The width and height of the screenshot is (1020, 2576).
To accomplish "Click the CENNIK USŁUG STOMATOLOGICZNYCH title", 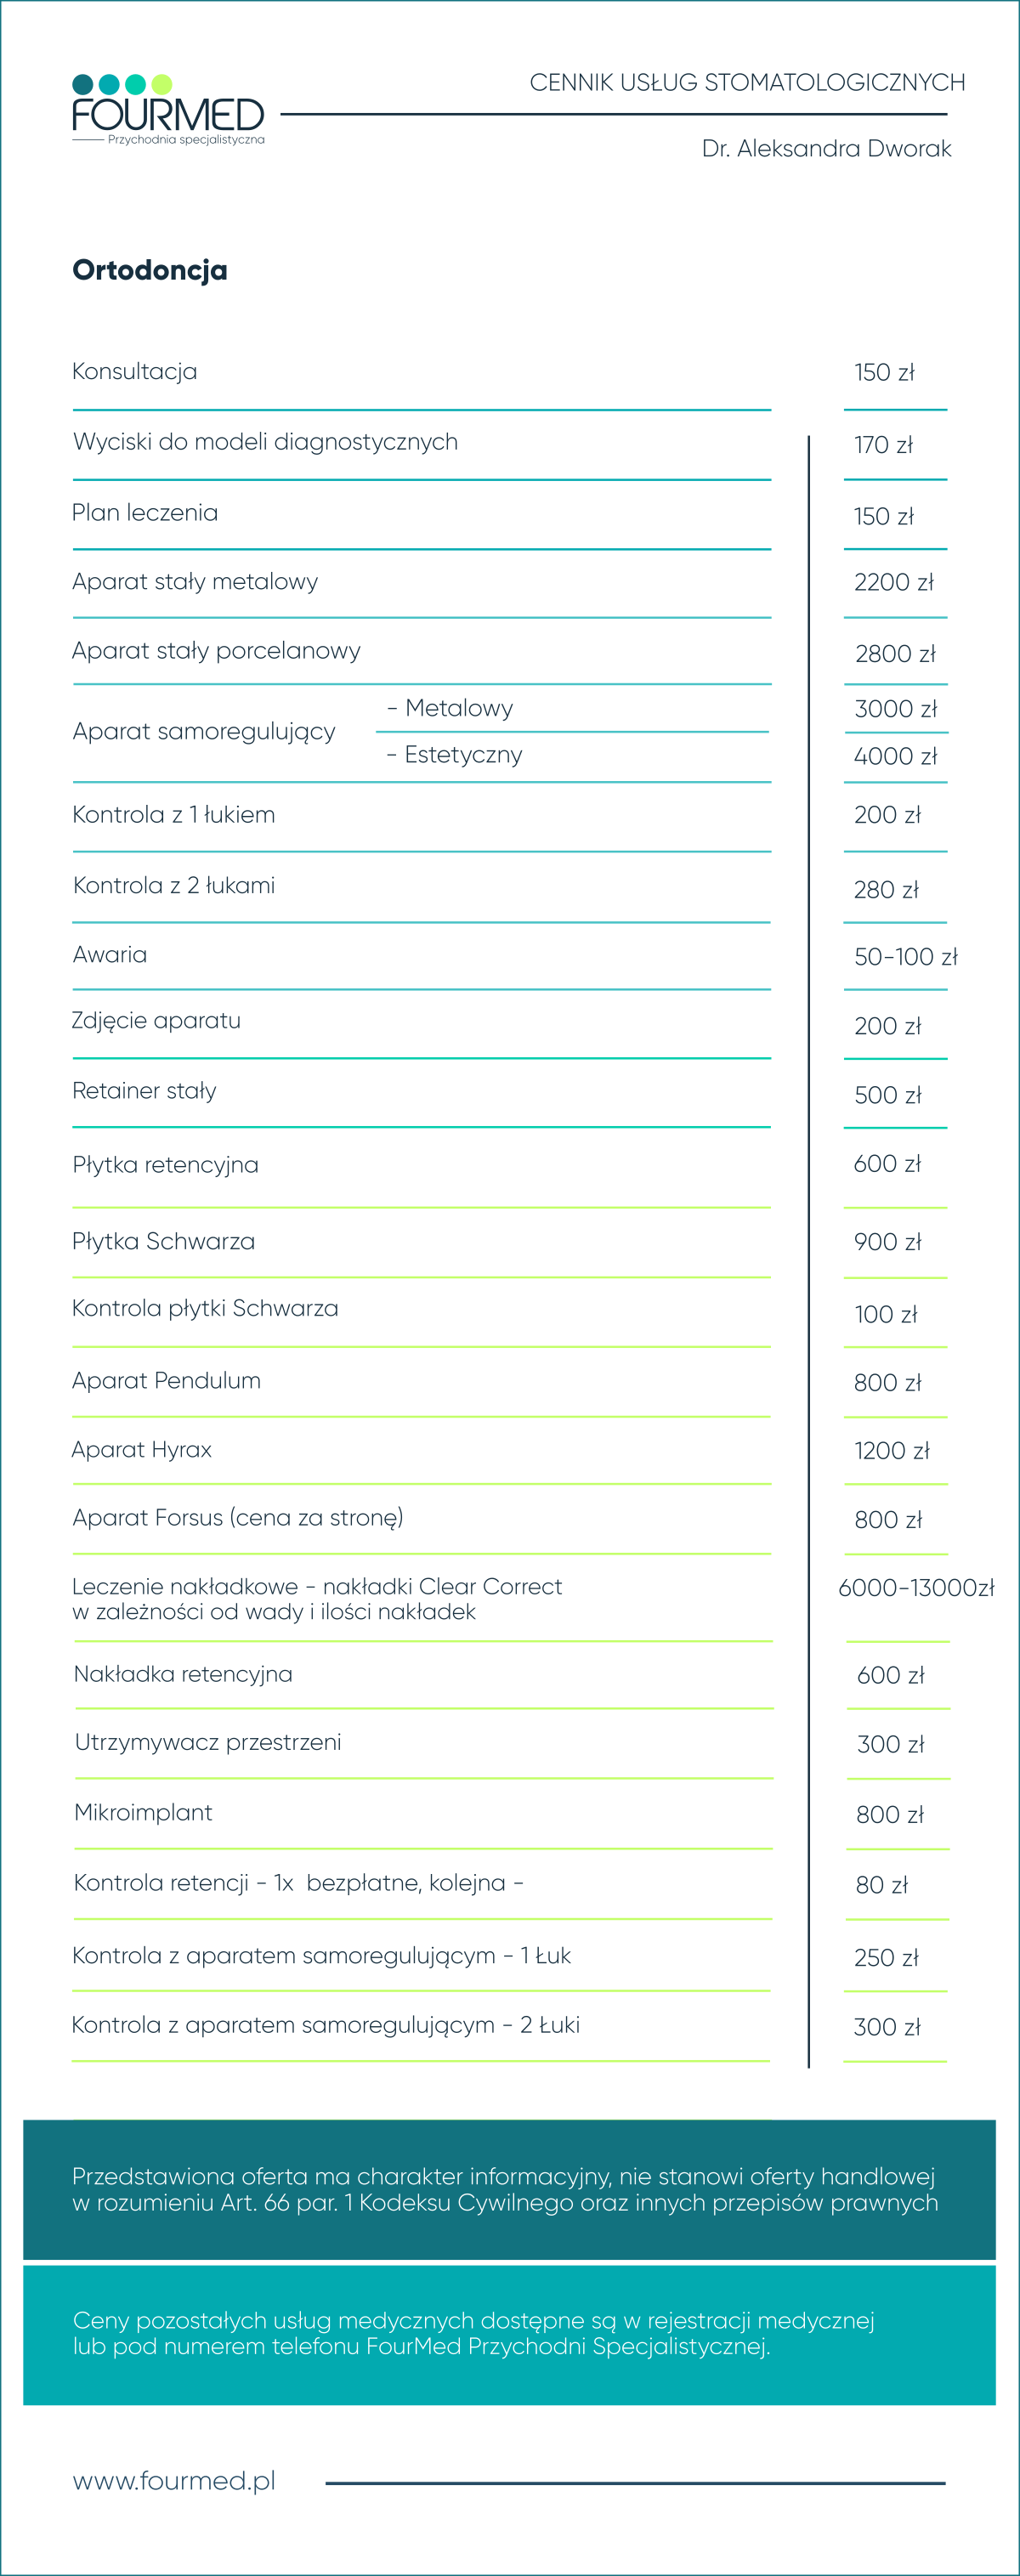I will click(747, 82).
